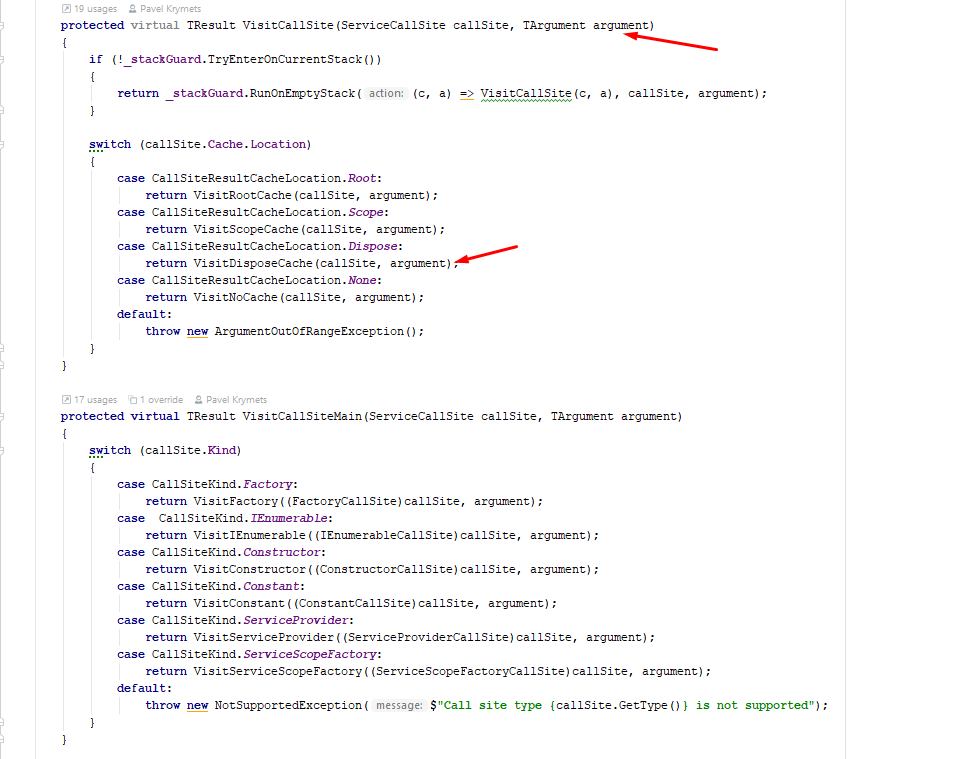
Task: Click the ServiceProvider enum member of CallSiteKind
Action: 296,620
